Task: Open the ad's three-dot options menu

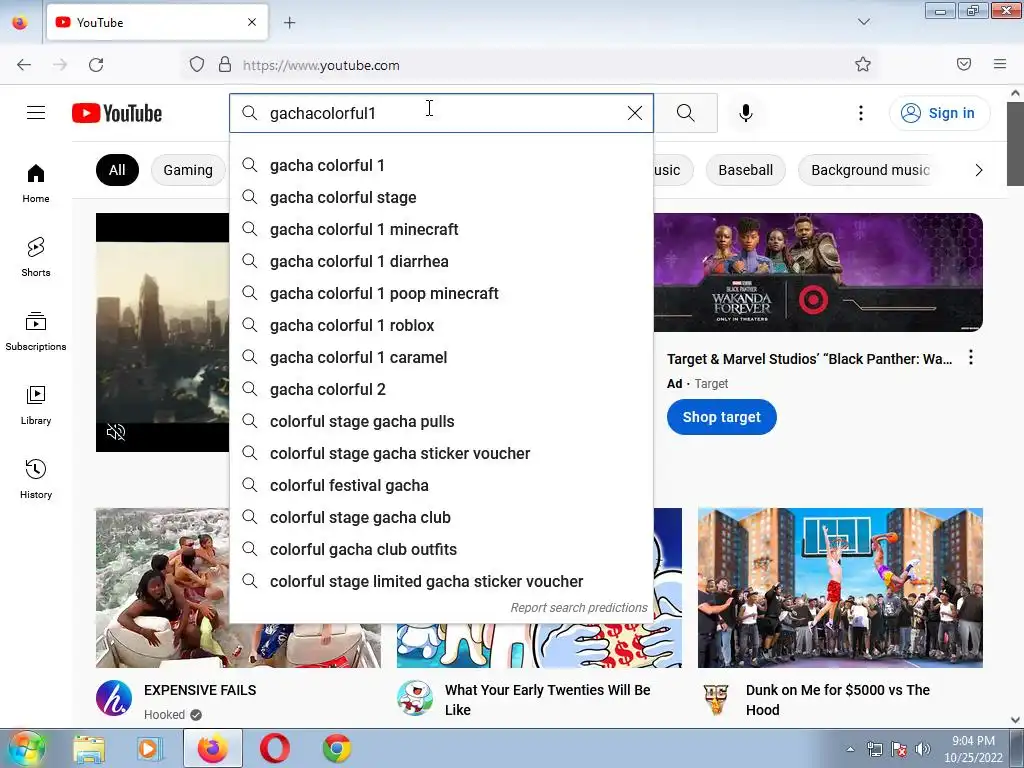Action: click(971, 357)
